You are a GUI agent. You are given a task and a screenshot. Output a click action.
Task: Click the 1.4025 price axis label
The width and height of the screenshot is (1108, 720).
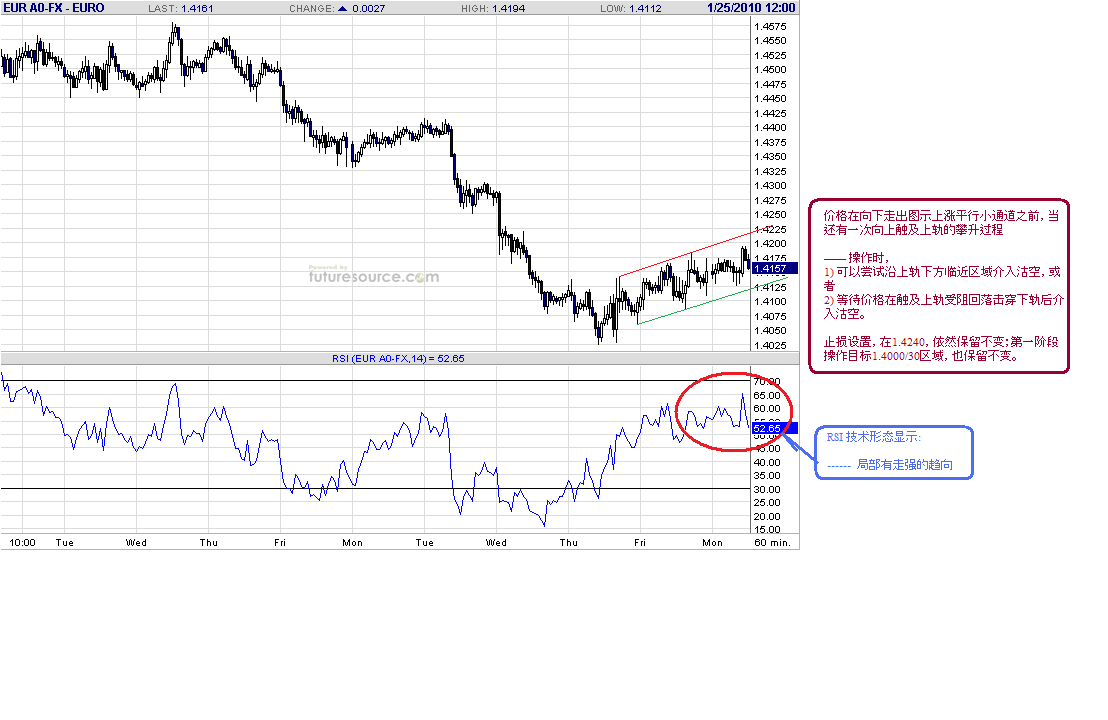(x=770, y=346)
